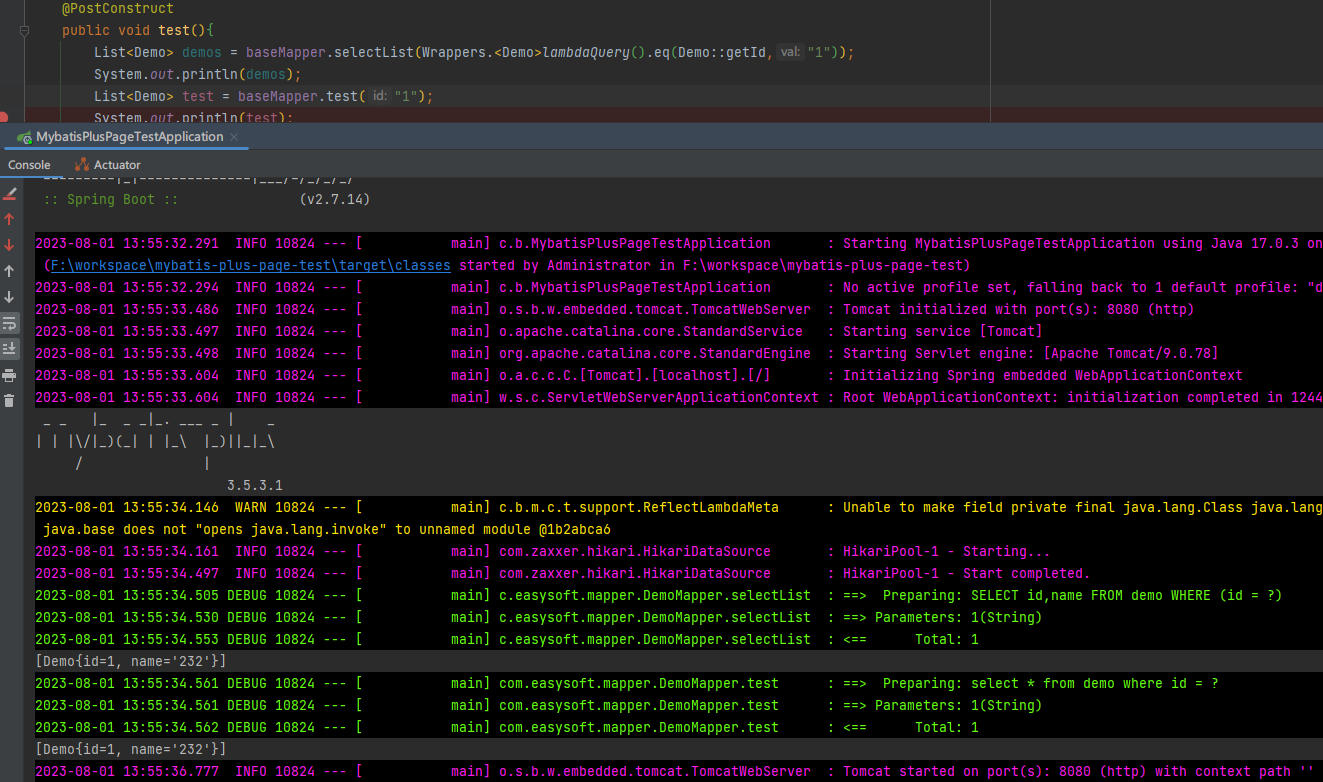Click the '(v2.7.14)' version text
This screenshot has height=782, width=1323.
coord(335,199)
